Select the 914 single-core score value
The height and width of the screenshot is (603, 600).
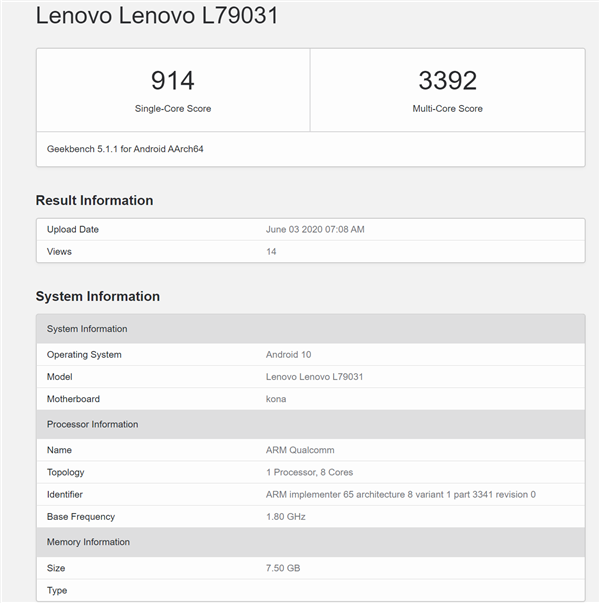[173, 81]
